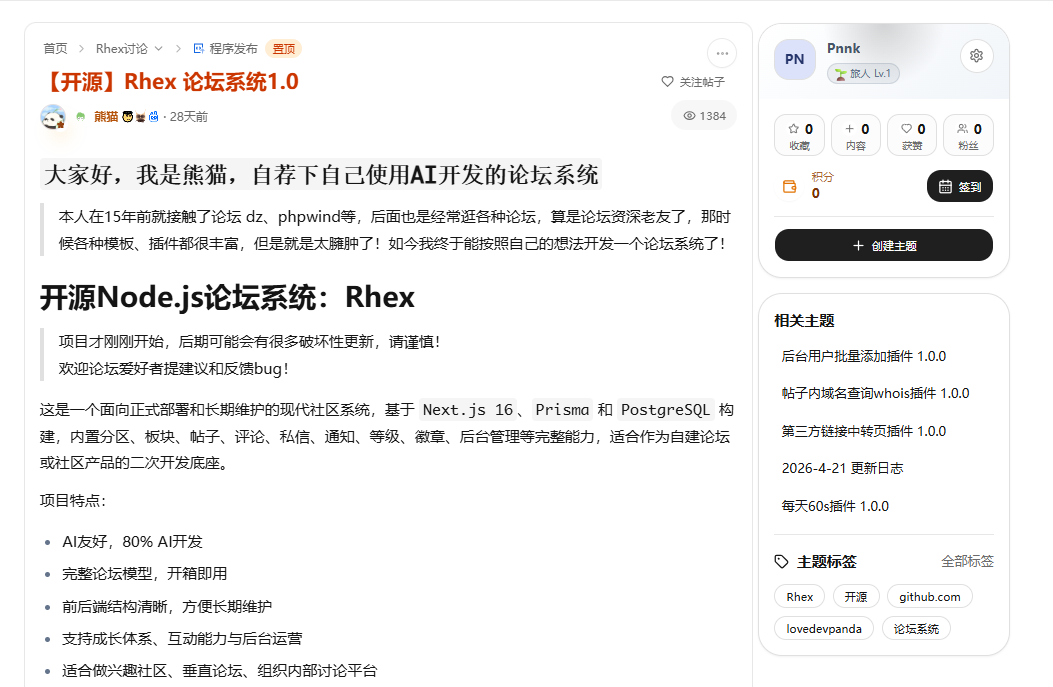Screen dimensions: 1053x687
Task: Click the 熊猫 author avatar
Action: pyautogui.click(x=53, y=117)
